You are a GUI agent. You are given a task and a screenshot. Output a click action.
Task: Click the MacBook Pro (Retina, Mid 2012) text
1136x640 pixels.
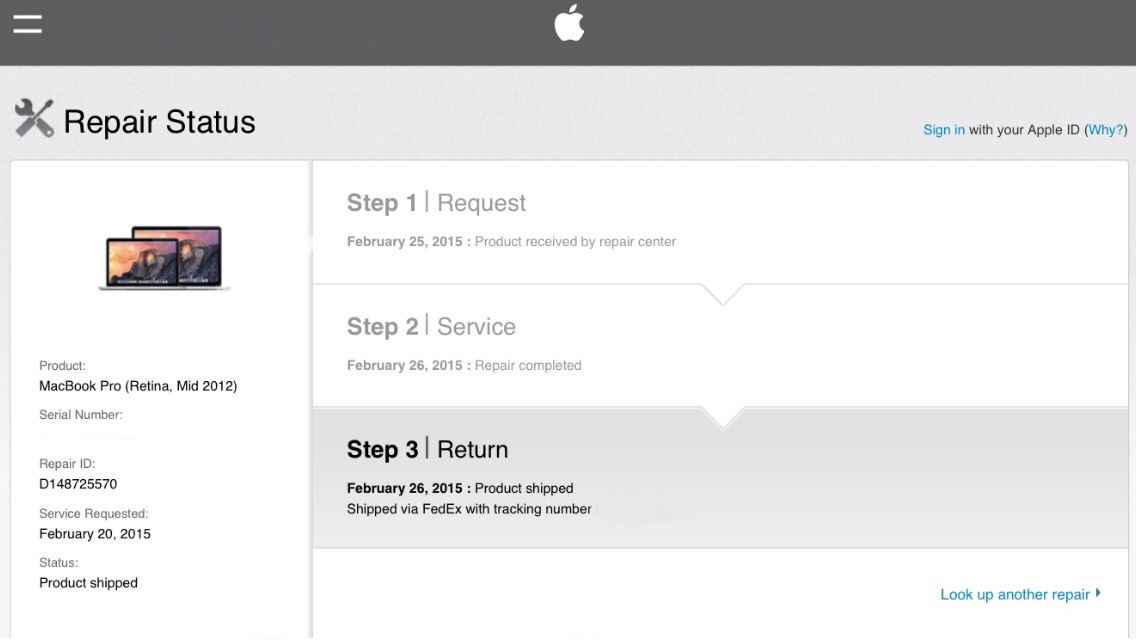[138, 386]
